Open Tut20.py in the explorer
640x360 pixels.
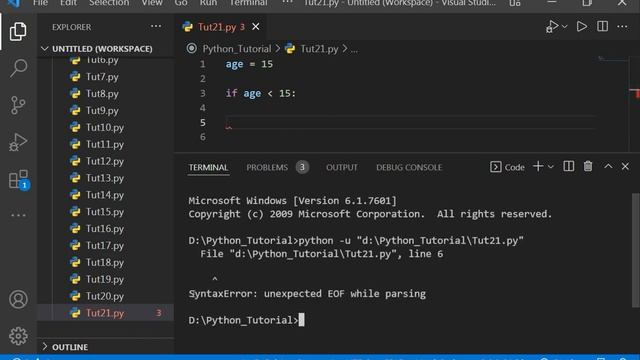coord(104,296)
